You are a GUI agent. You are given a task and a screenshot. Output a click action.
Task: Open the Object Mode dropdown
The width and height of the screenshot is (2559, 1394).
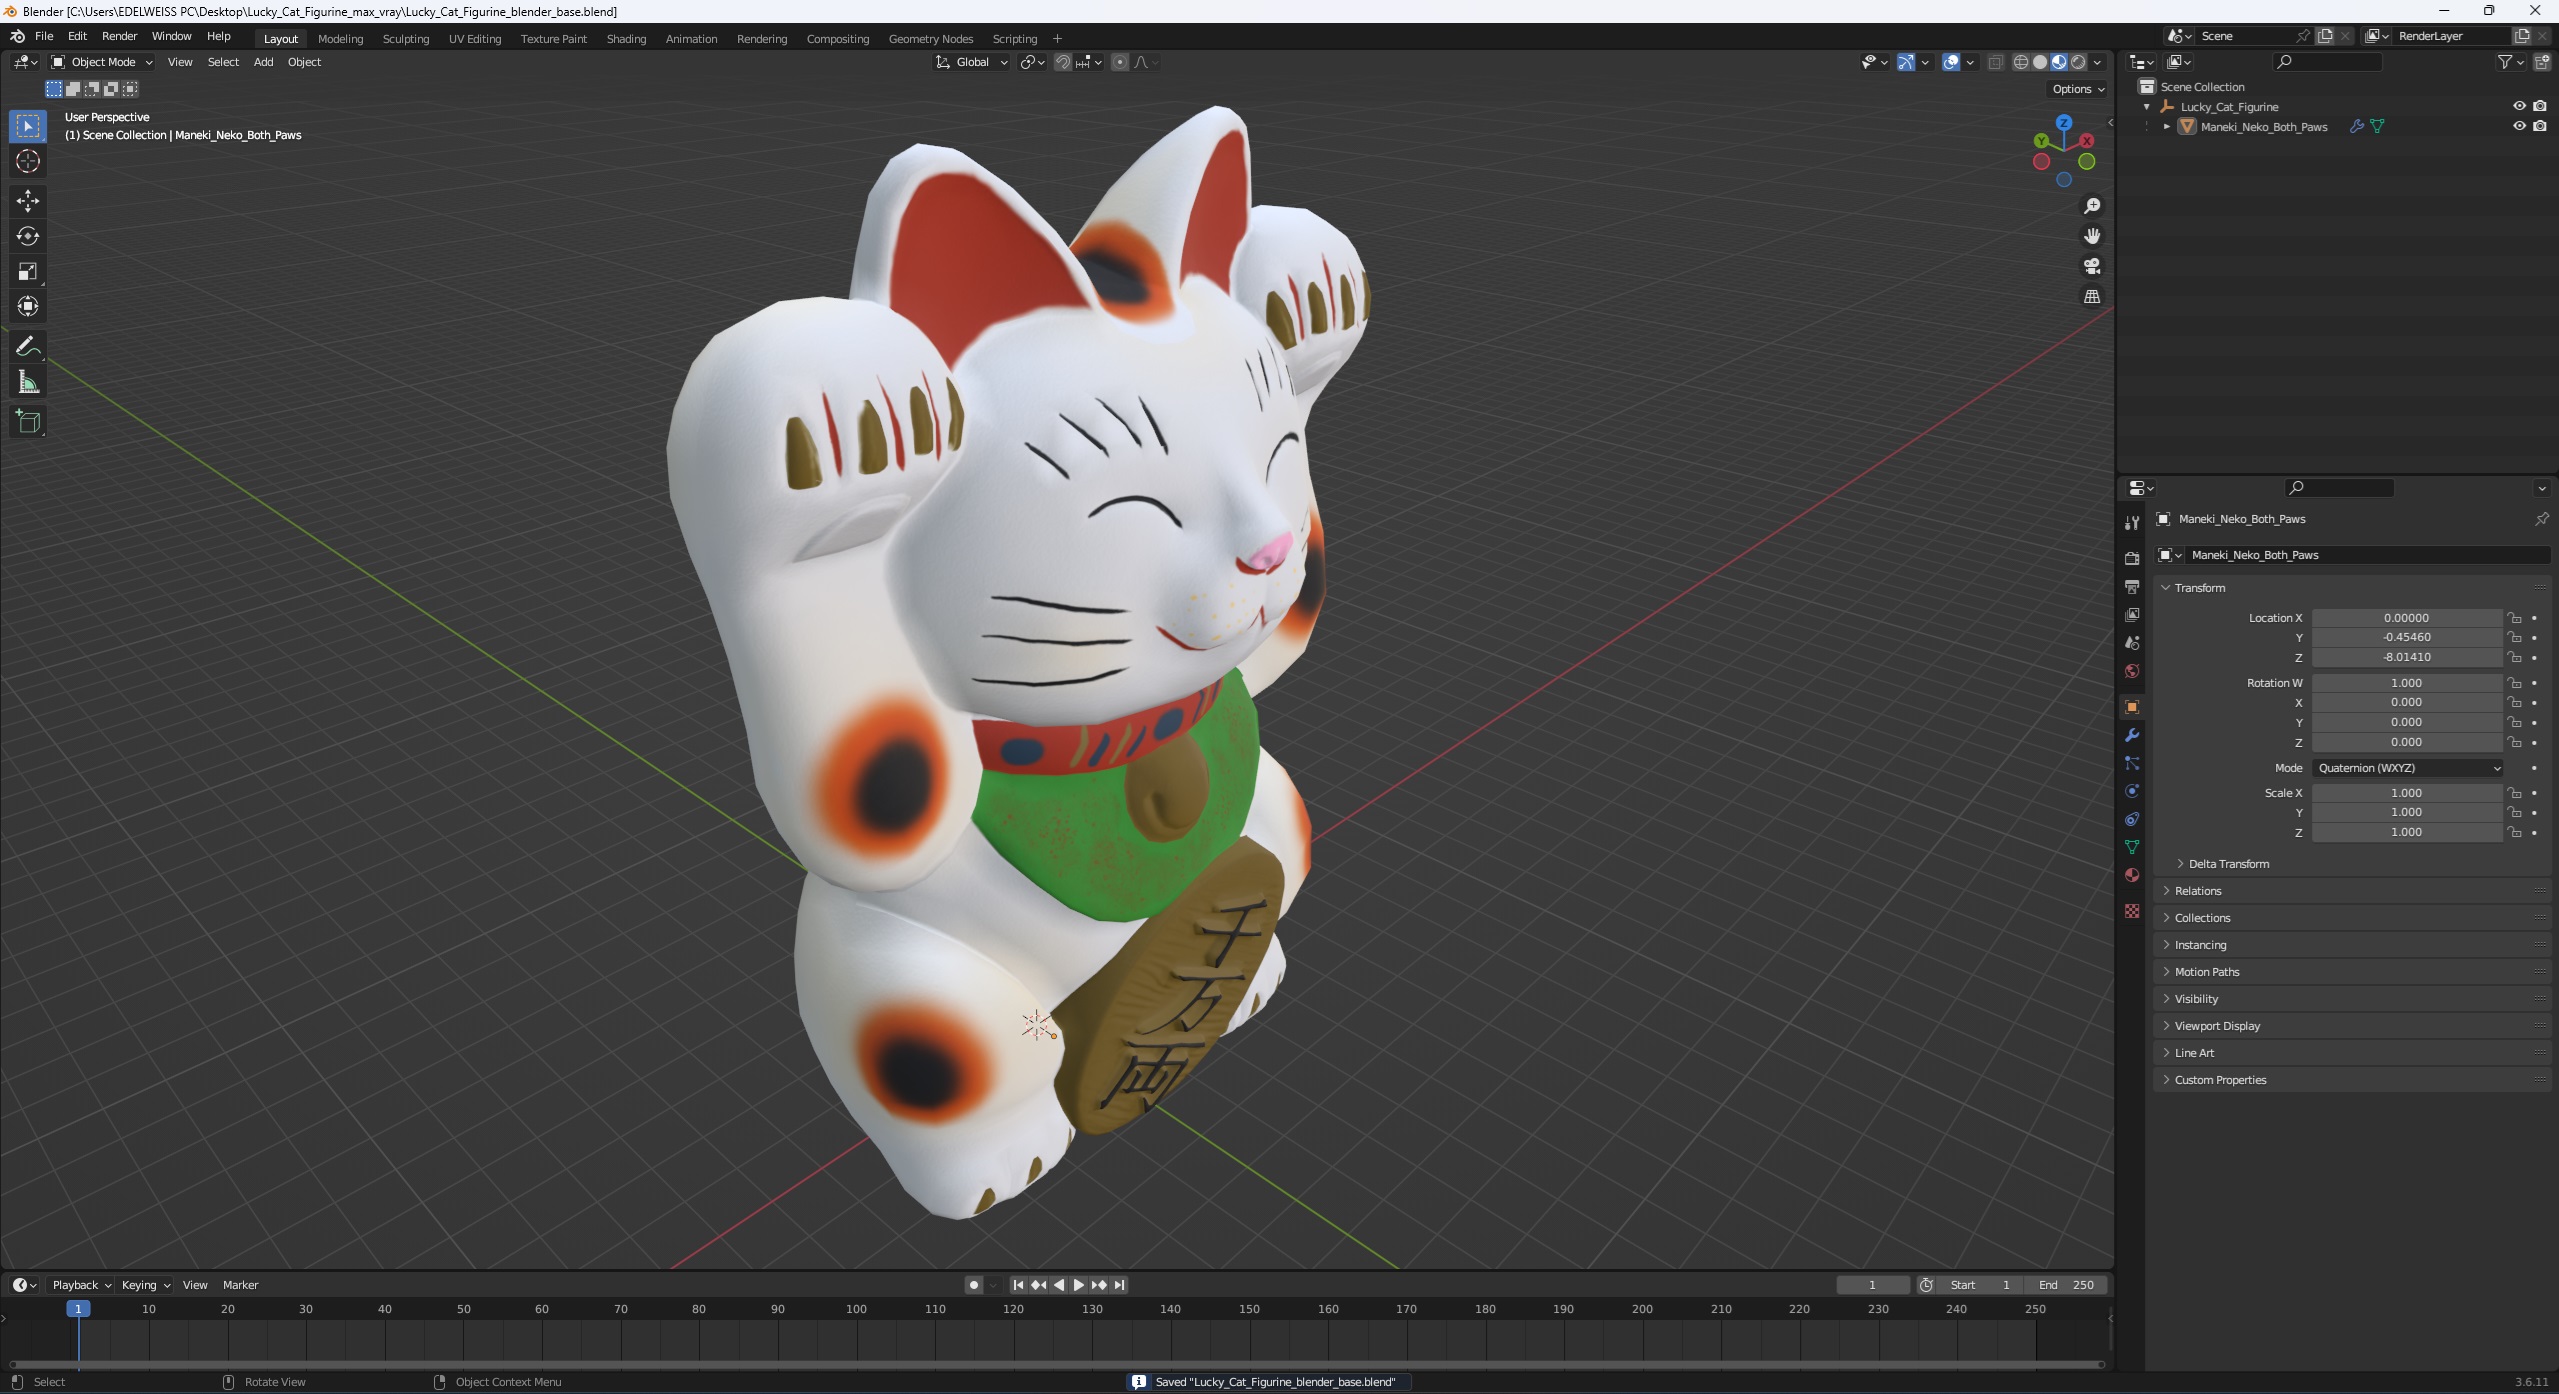[x=102, y=62]
